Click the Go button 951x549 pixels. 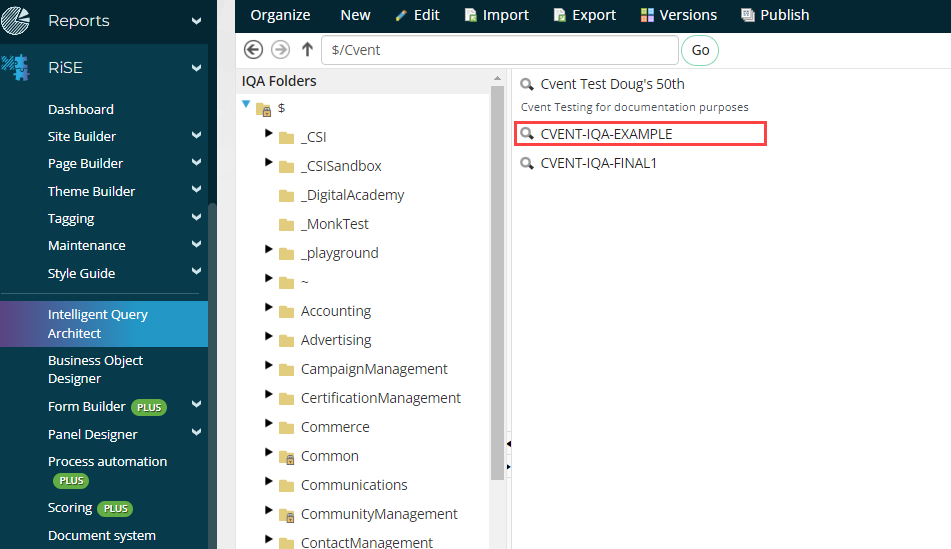tap(700, 50)
